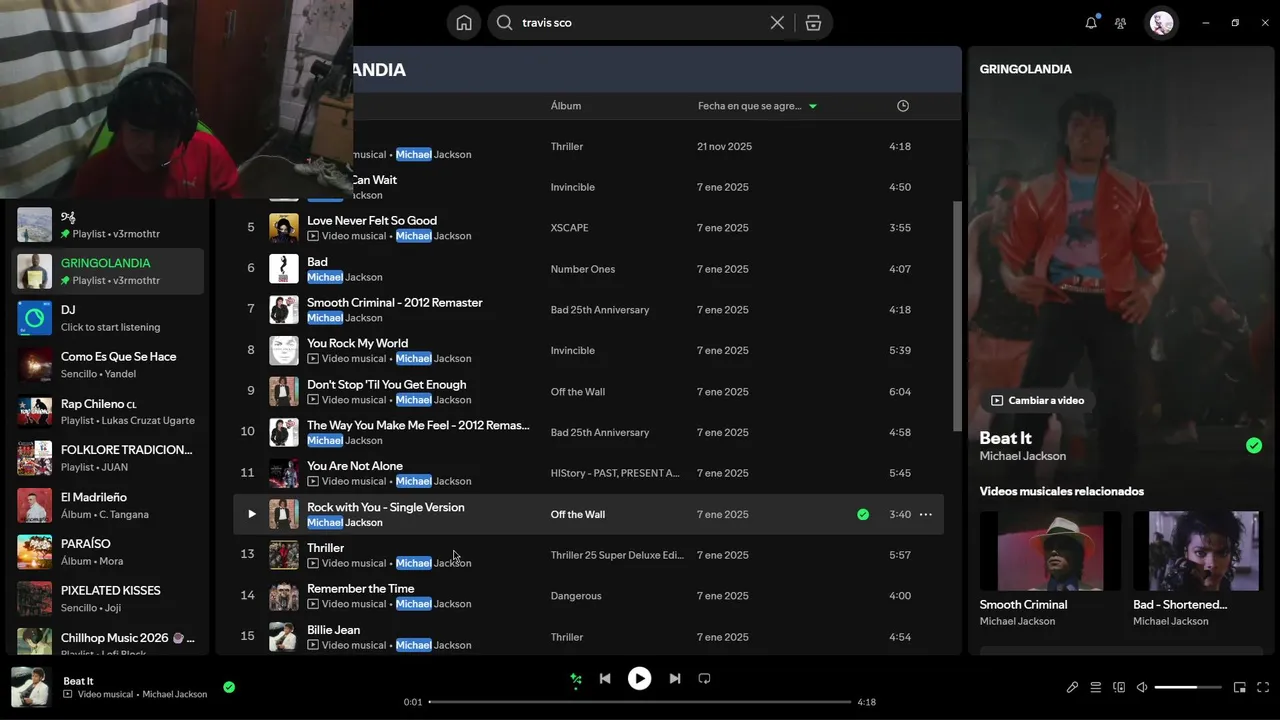1280x720 pixels.
Task: Select Billie Jean track
Action: (588, 637)
